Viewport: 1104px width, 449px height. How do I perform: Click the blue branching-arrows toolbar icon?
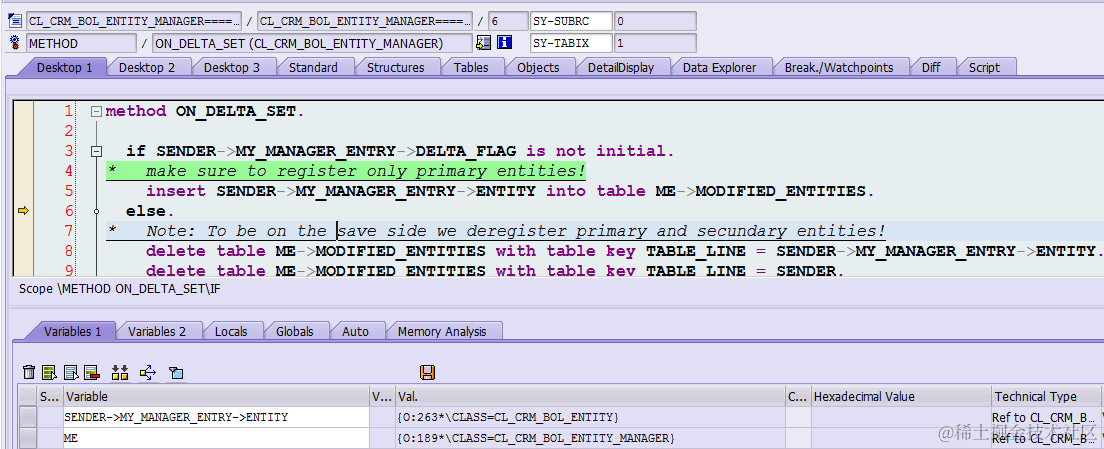[x=148, y=372]
